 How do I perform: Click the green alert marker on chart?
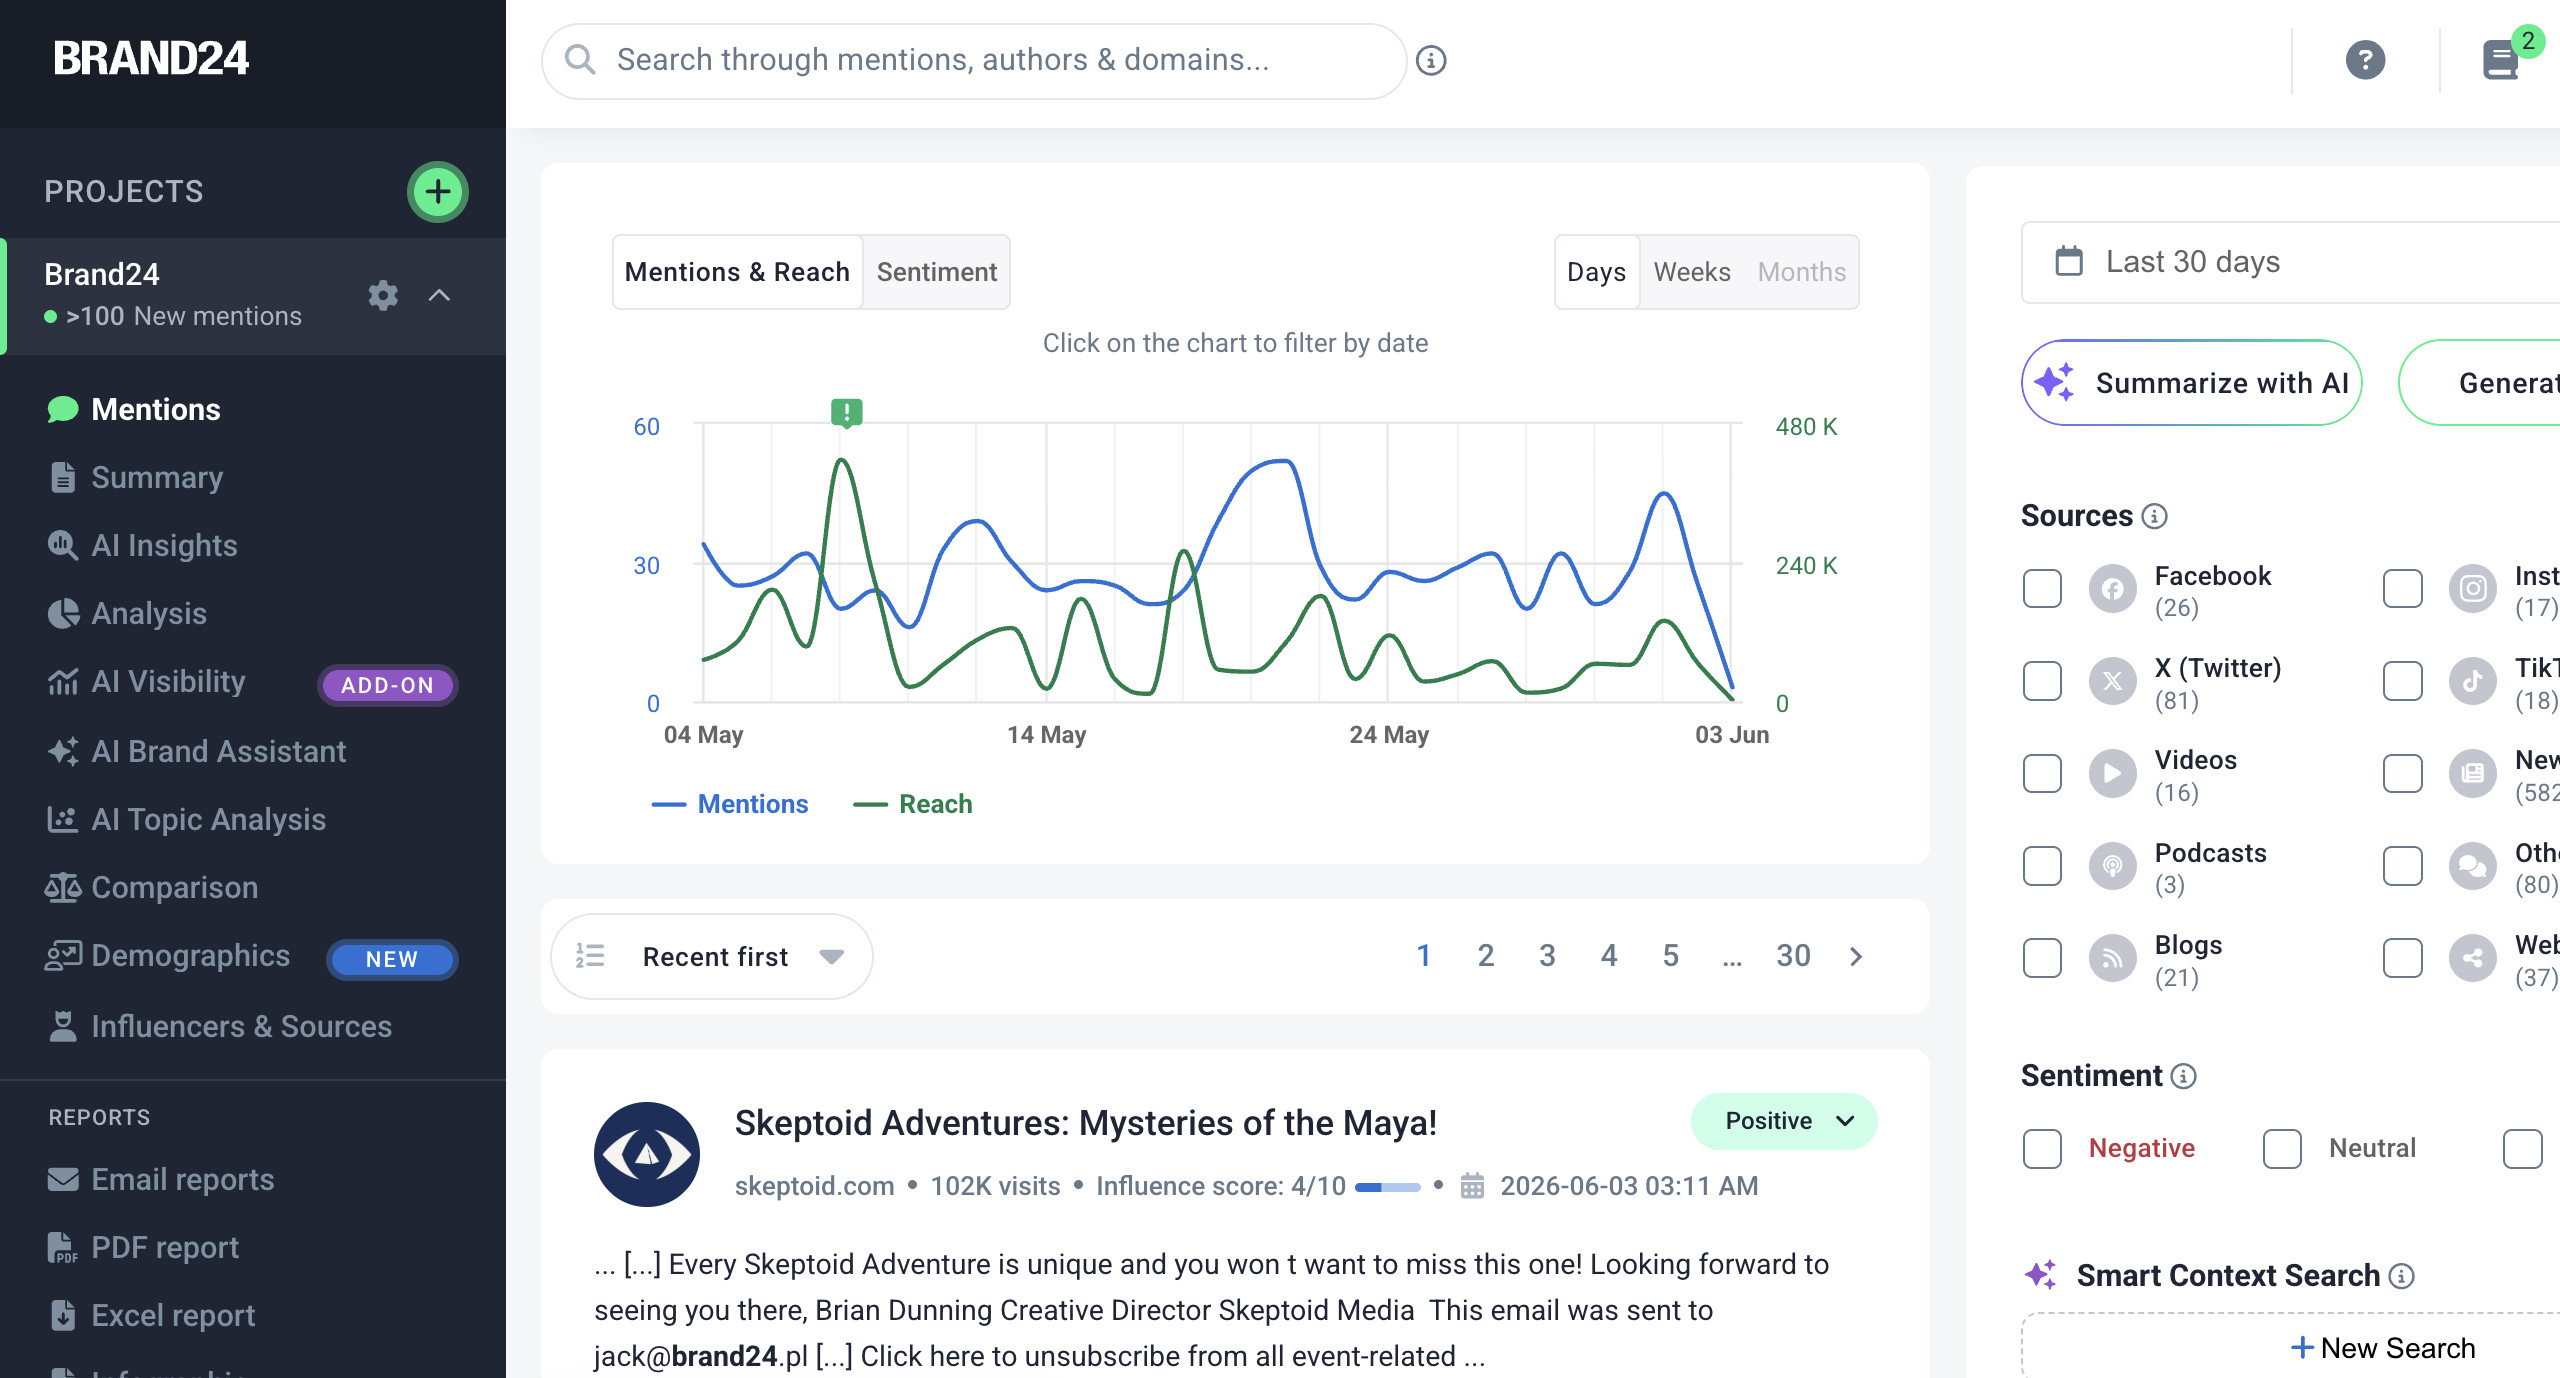click(847, 412)
